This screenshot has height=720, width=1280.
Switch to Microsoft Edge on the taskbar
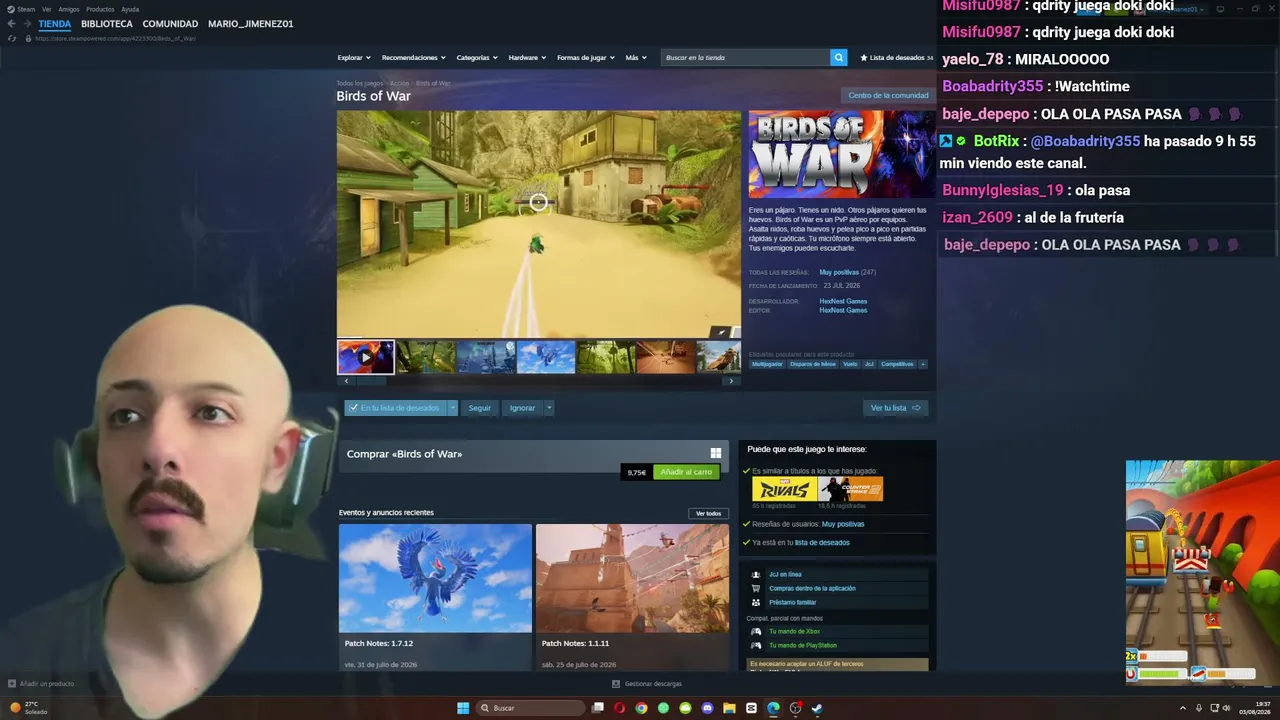tap(773, 708)
